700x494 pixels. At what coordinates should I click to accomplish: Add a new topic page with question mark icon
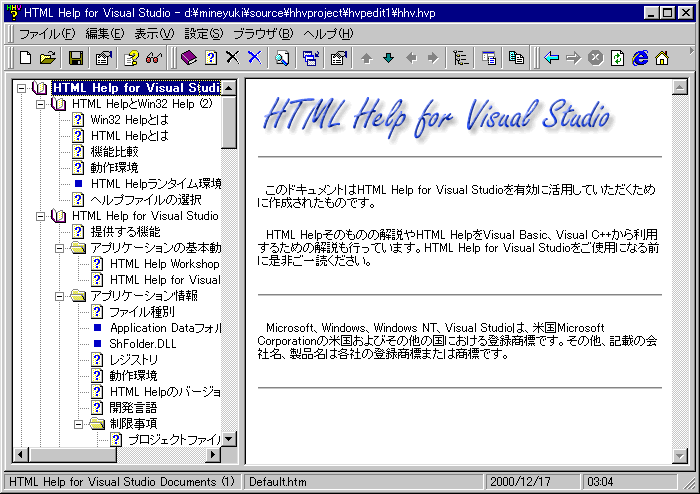(x=211, y=58)
